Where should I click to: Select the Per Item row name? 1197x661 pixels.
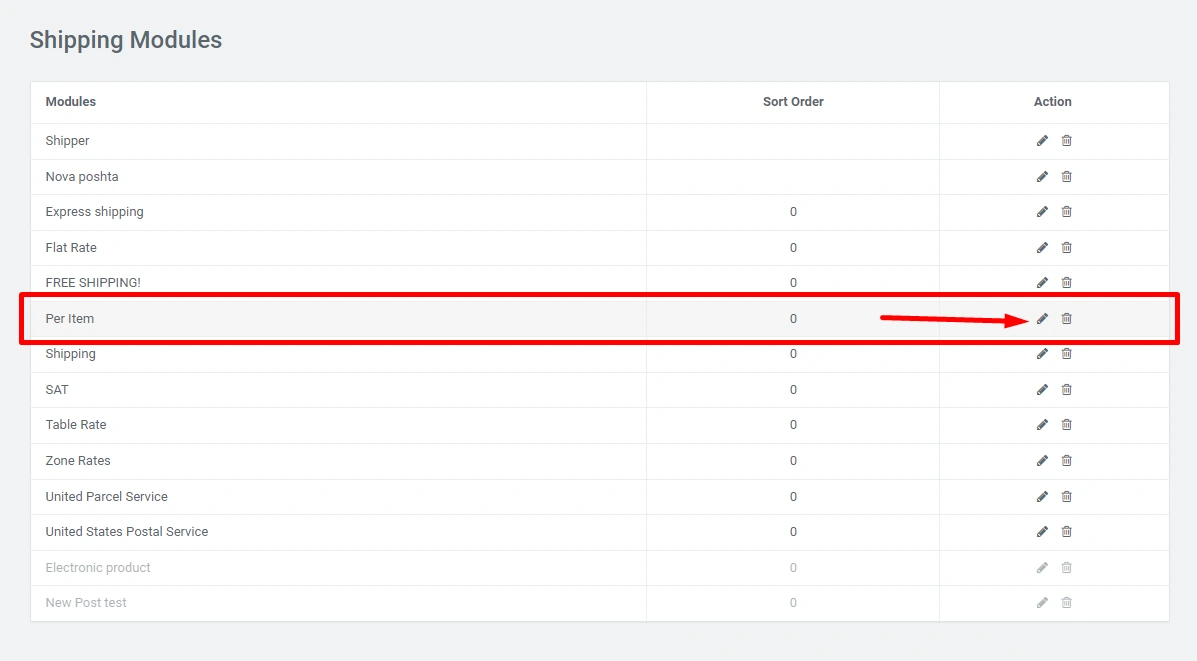pos(70,319)
